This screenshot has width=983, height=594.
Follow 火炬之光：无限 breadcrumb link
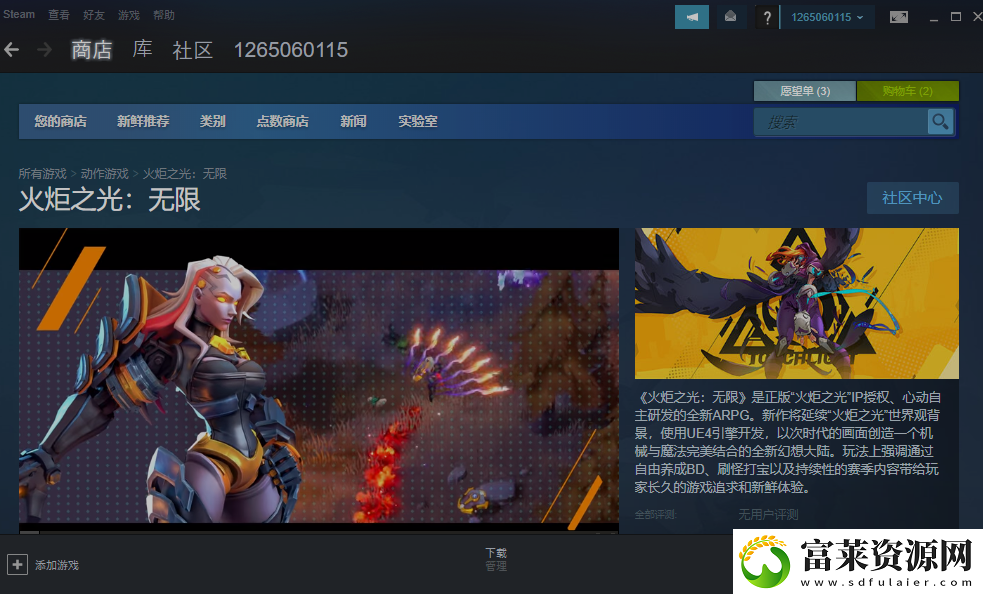point(184,173)
